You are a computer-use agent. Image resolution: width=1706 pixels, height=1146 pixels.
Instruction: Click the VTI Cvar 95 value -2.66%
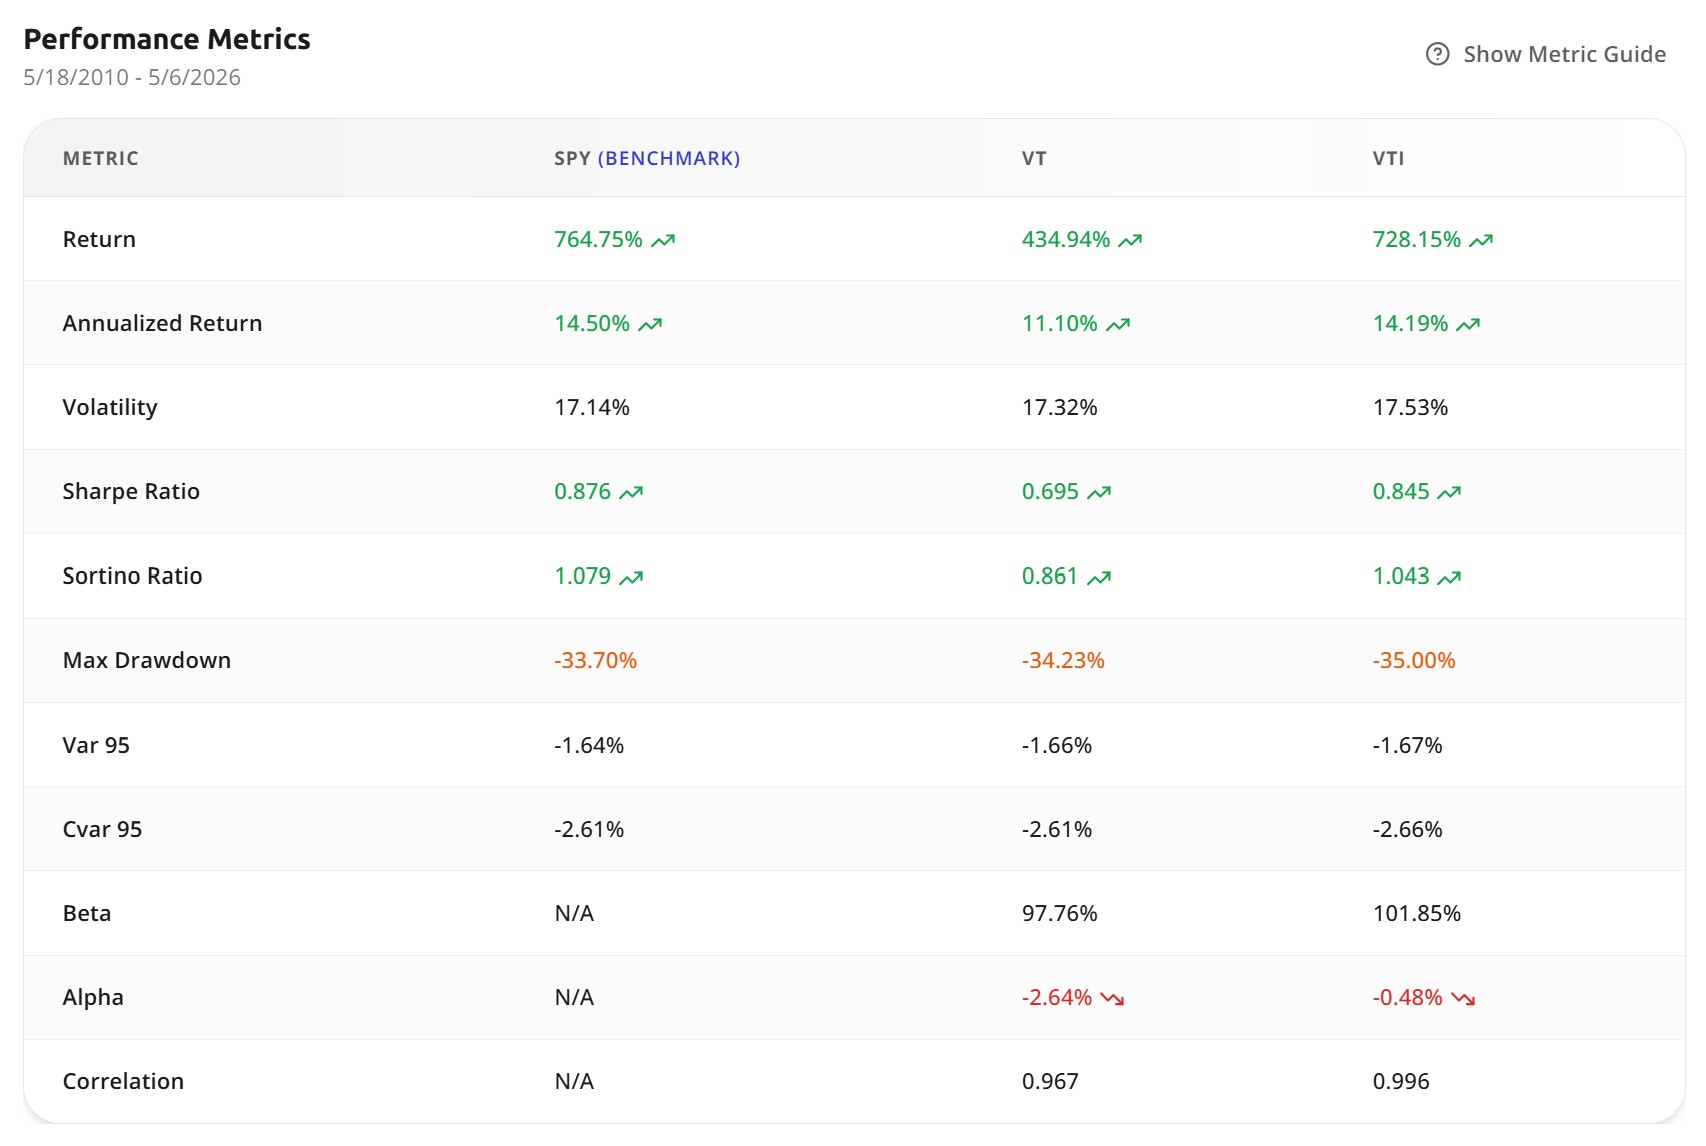coord(1407,829)
